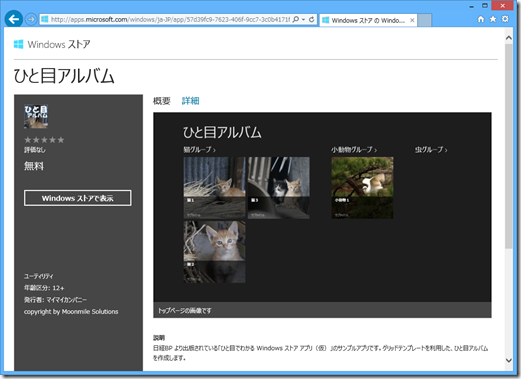Image resolution: width=521 pixels, height=379 pixels.
Task: Go back with the browser back arrow
Action: [14, 19]
